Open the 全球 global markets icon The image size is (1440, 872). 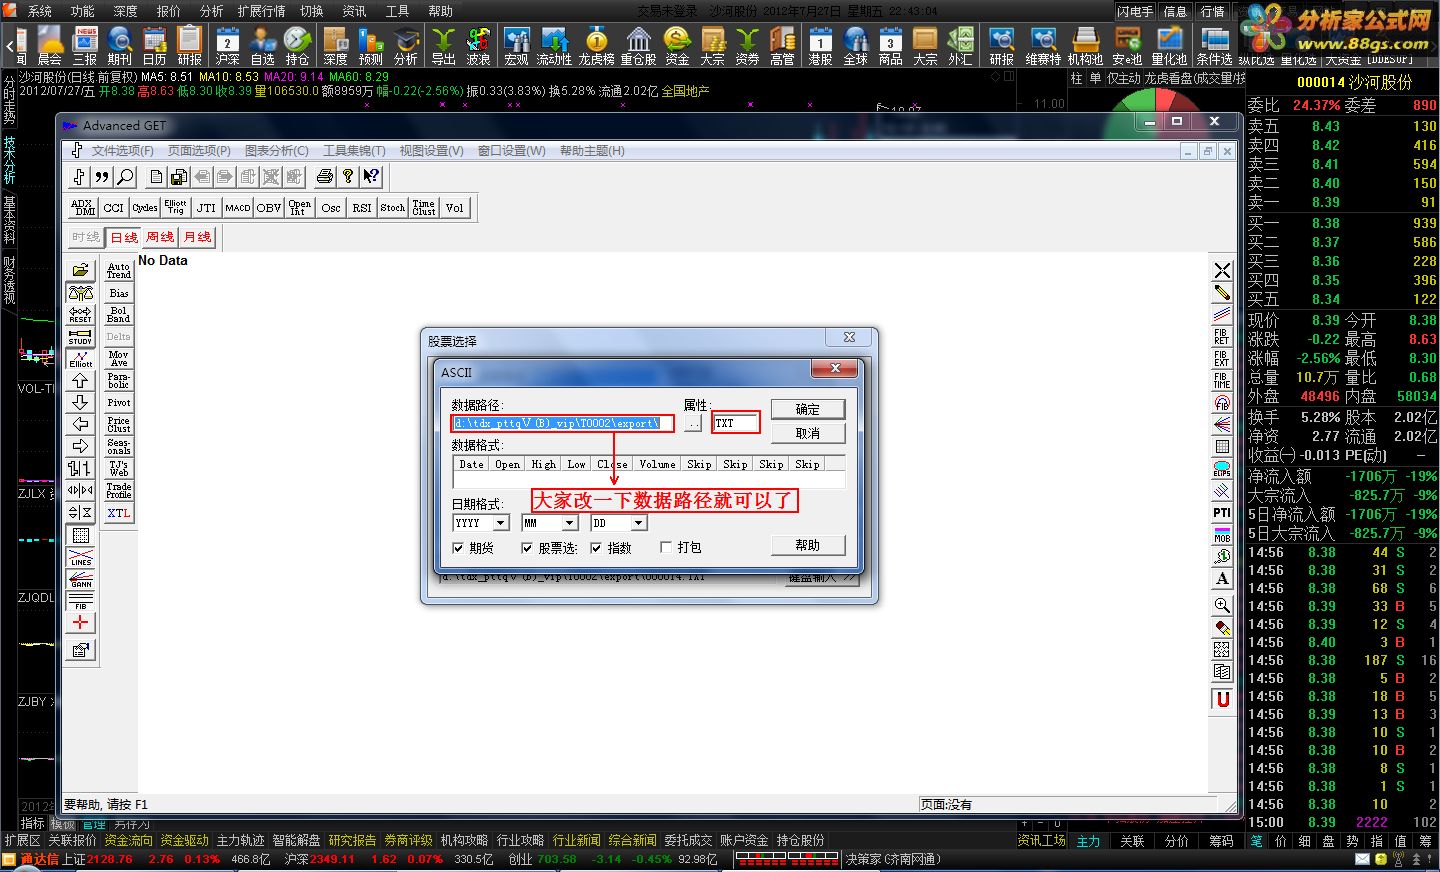pyautogui.click(x=855, y=46)
